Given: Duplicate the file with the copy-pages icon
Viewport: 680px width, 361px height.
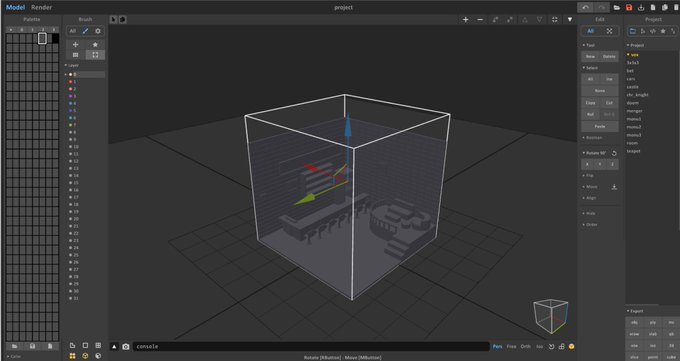Looking at the screenshot, I should [x=665, y=7].
